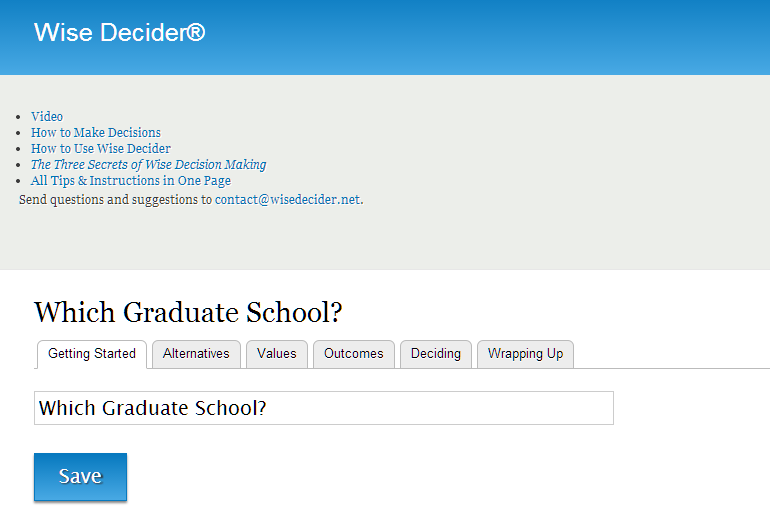This screenshot has width=770, height=530.
Task: Click the bullet beside the Video link
Action: click(18, 117)
